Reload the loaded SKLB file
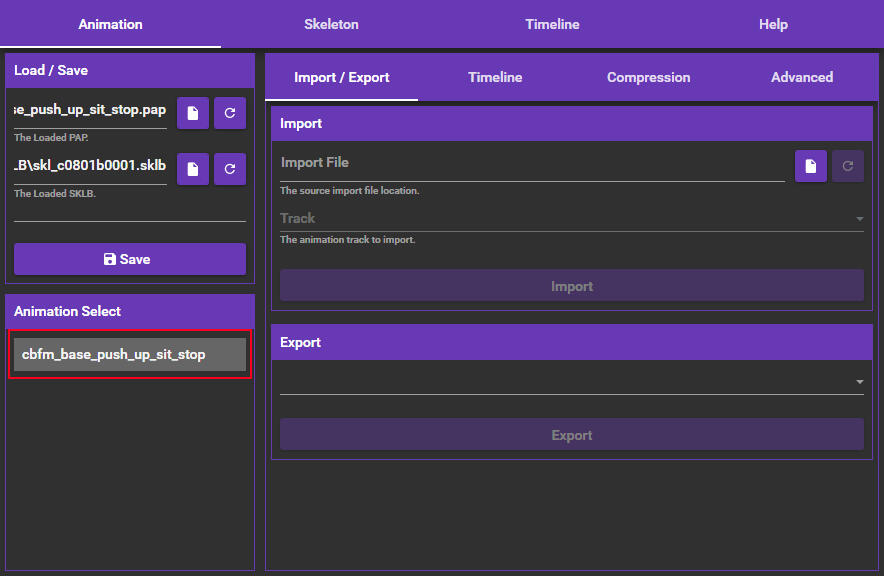Viewport: 884px width, 576px height. [230, 169]
